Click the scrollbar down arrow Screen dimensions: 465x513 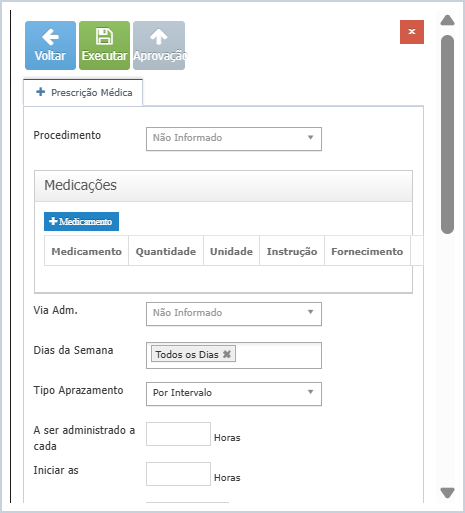coord(447,493)
